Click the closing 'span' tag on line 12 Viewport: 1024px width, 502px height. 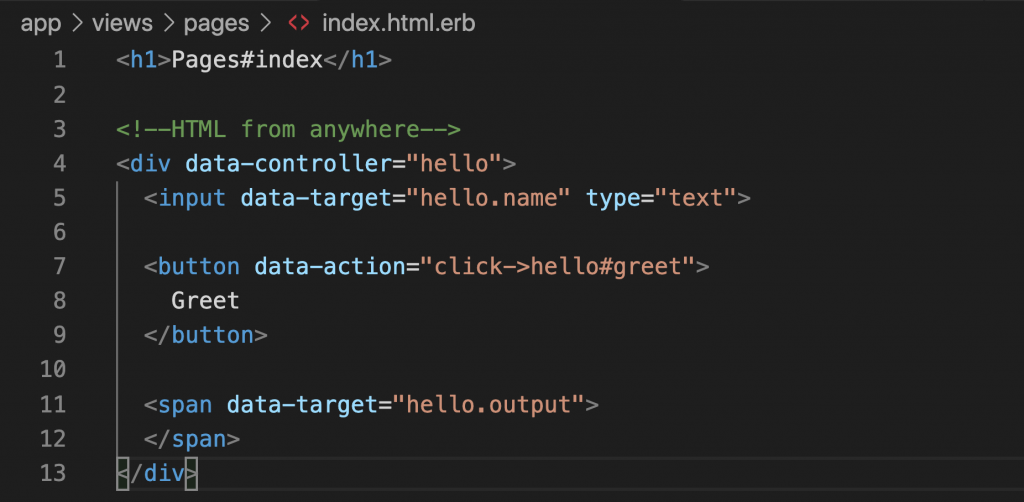192,439
